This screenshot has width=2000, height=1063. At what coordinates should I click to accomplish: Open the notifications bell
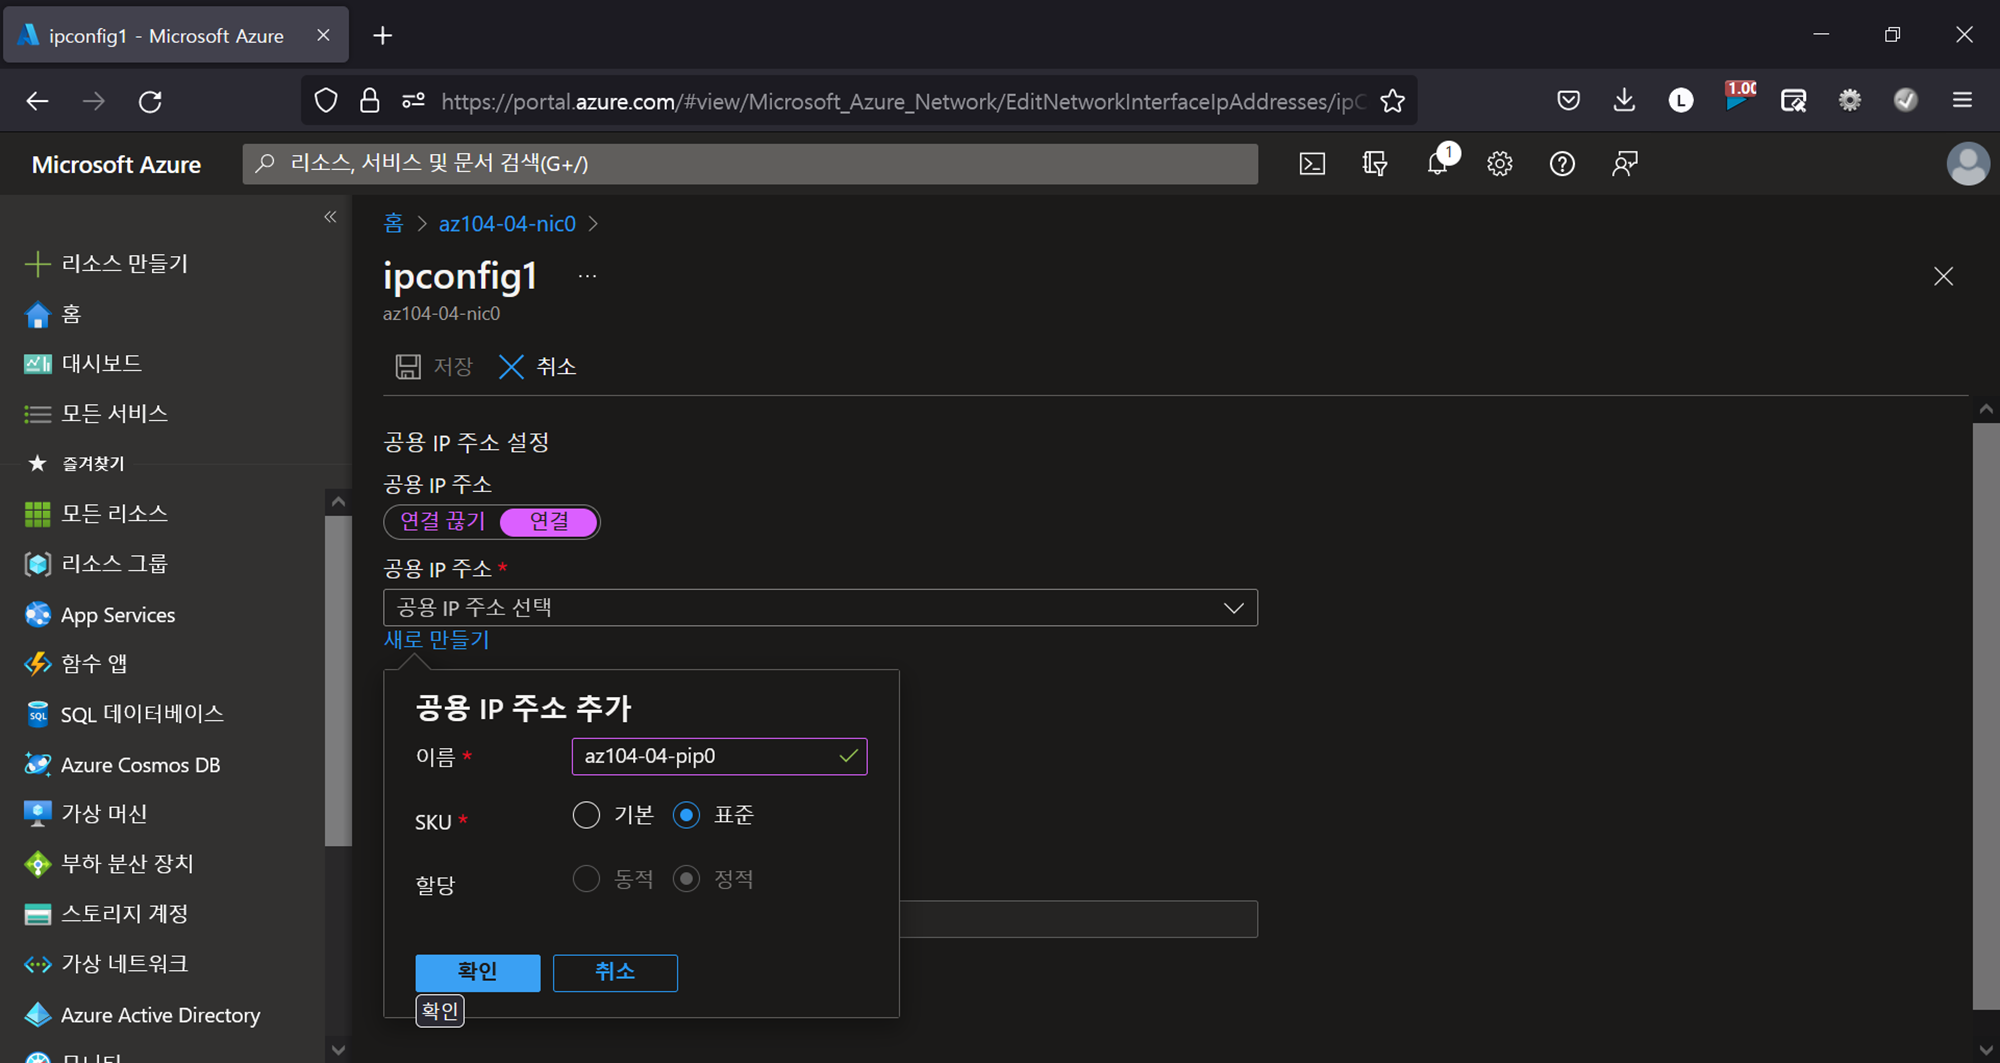click(x=1439, y=163)
